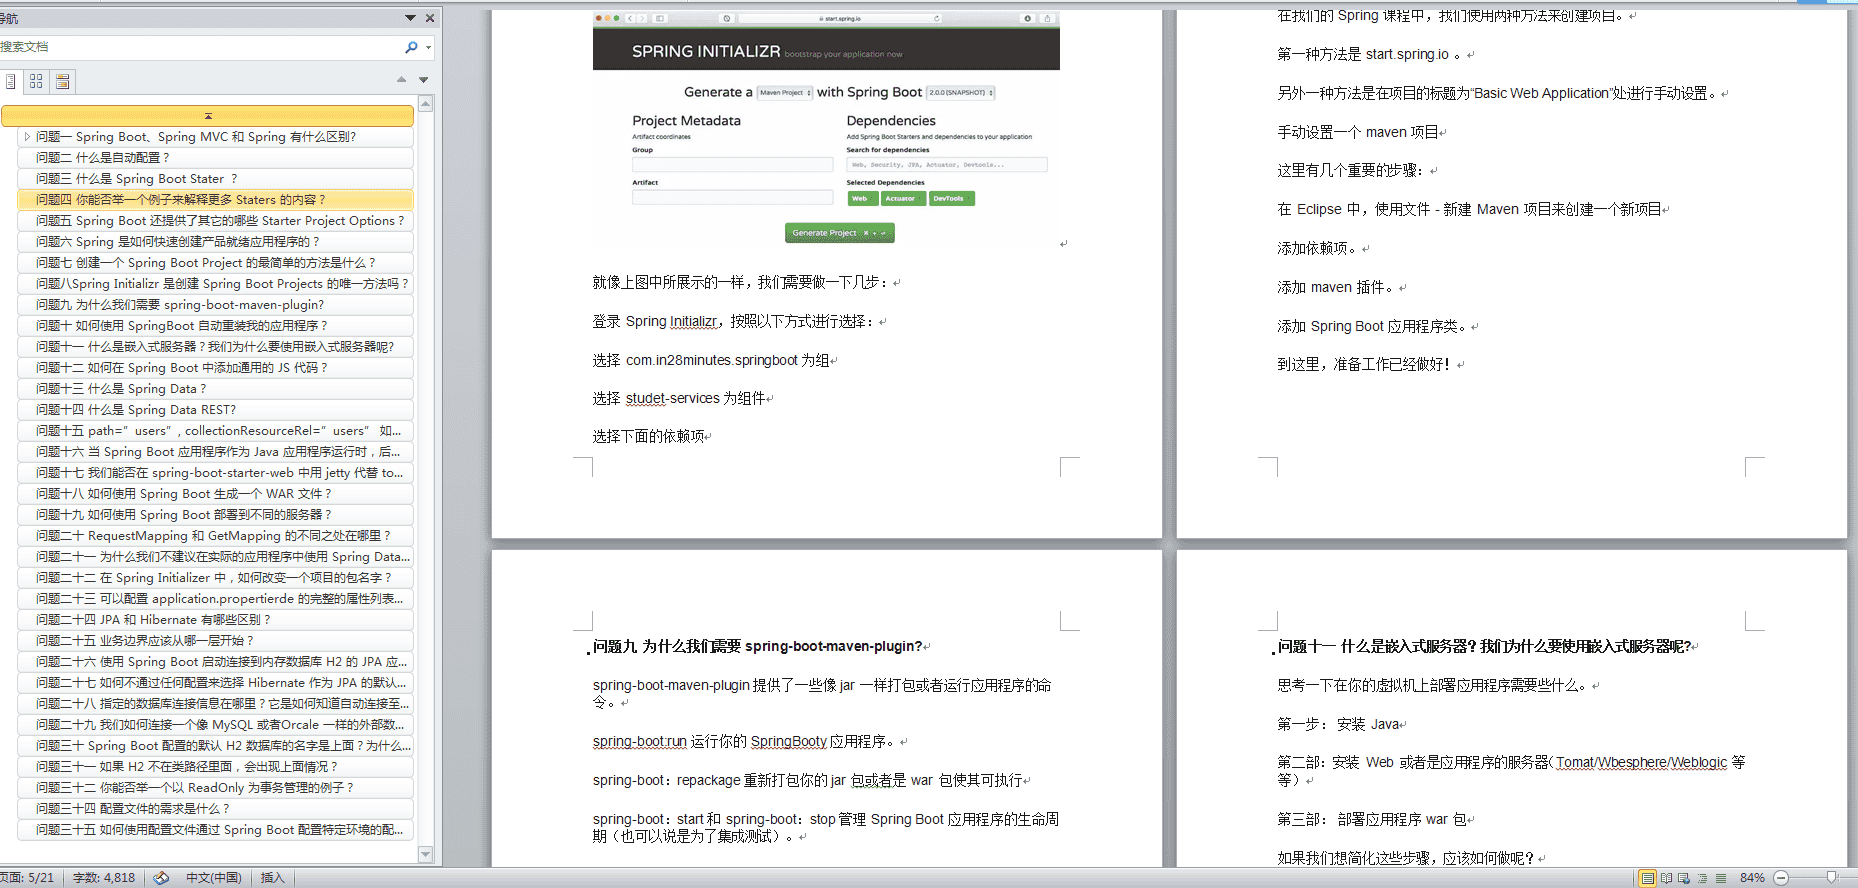Switch to the browse pages thumbnail tab
This screenshot has width=1858, height=888.
[x=36, y=82]
